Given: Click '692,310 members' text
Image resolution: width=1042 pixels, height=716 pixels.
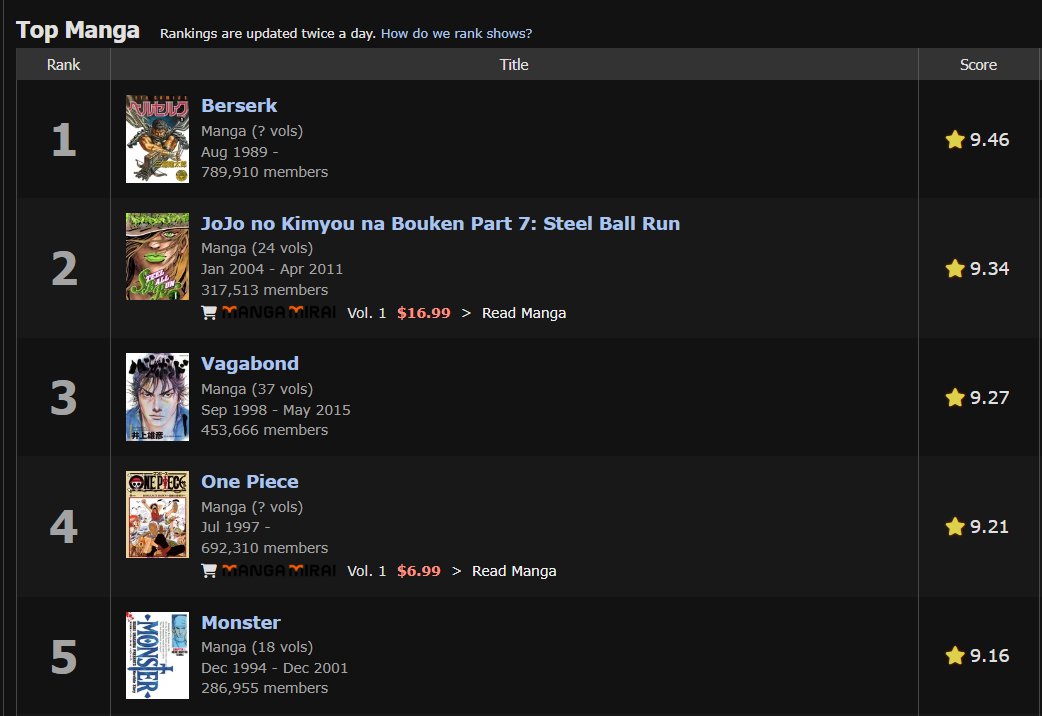Looking at the screenshot, I should [264, 548].
